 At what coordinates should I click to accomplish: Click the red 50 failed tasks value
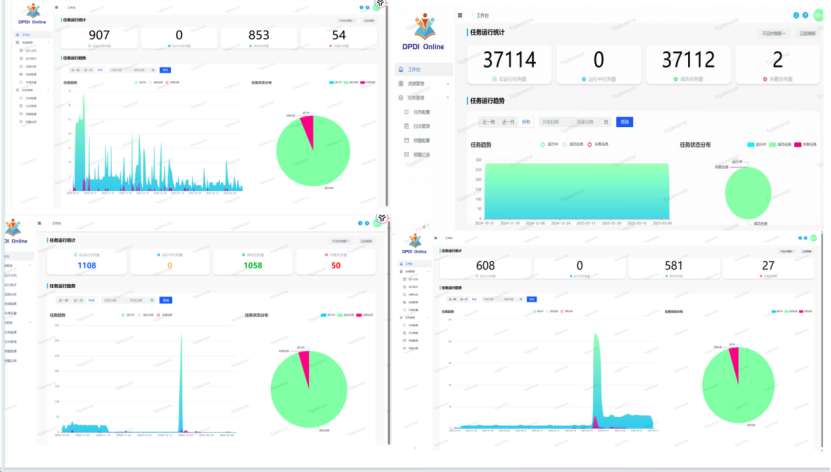click(x=336, y=265)
